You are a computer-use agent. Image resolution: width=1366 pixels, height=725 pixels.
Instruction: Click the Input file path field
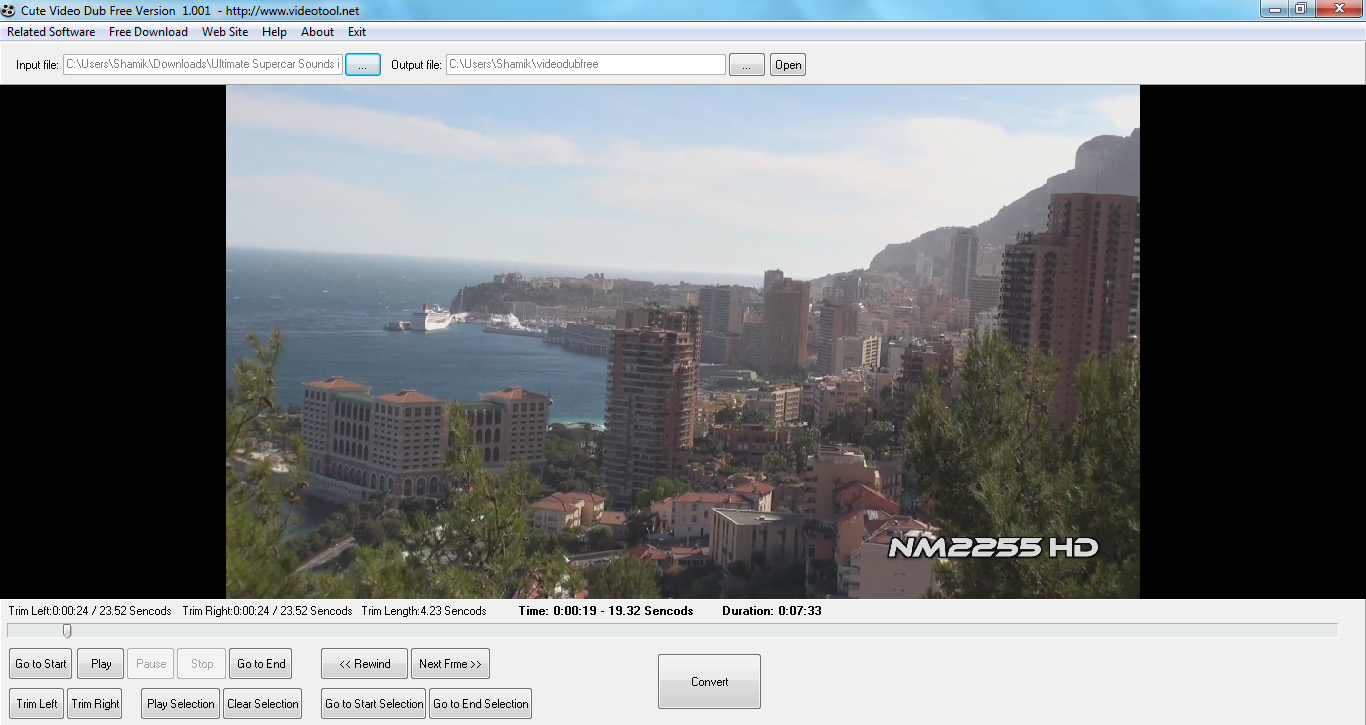coord(203,65)
